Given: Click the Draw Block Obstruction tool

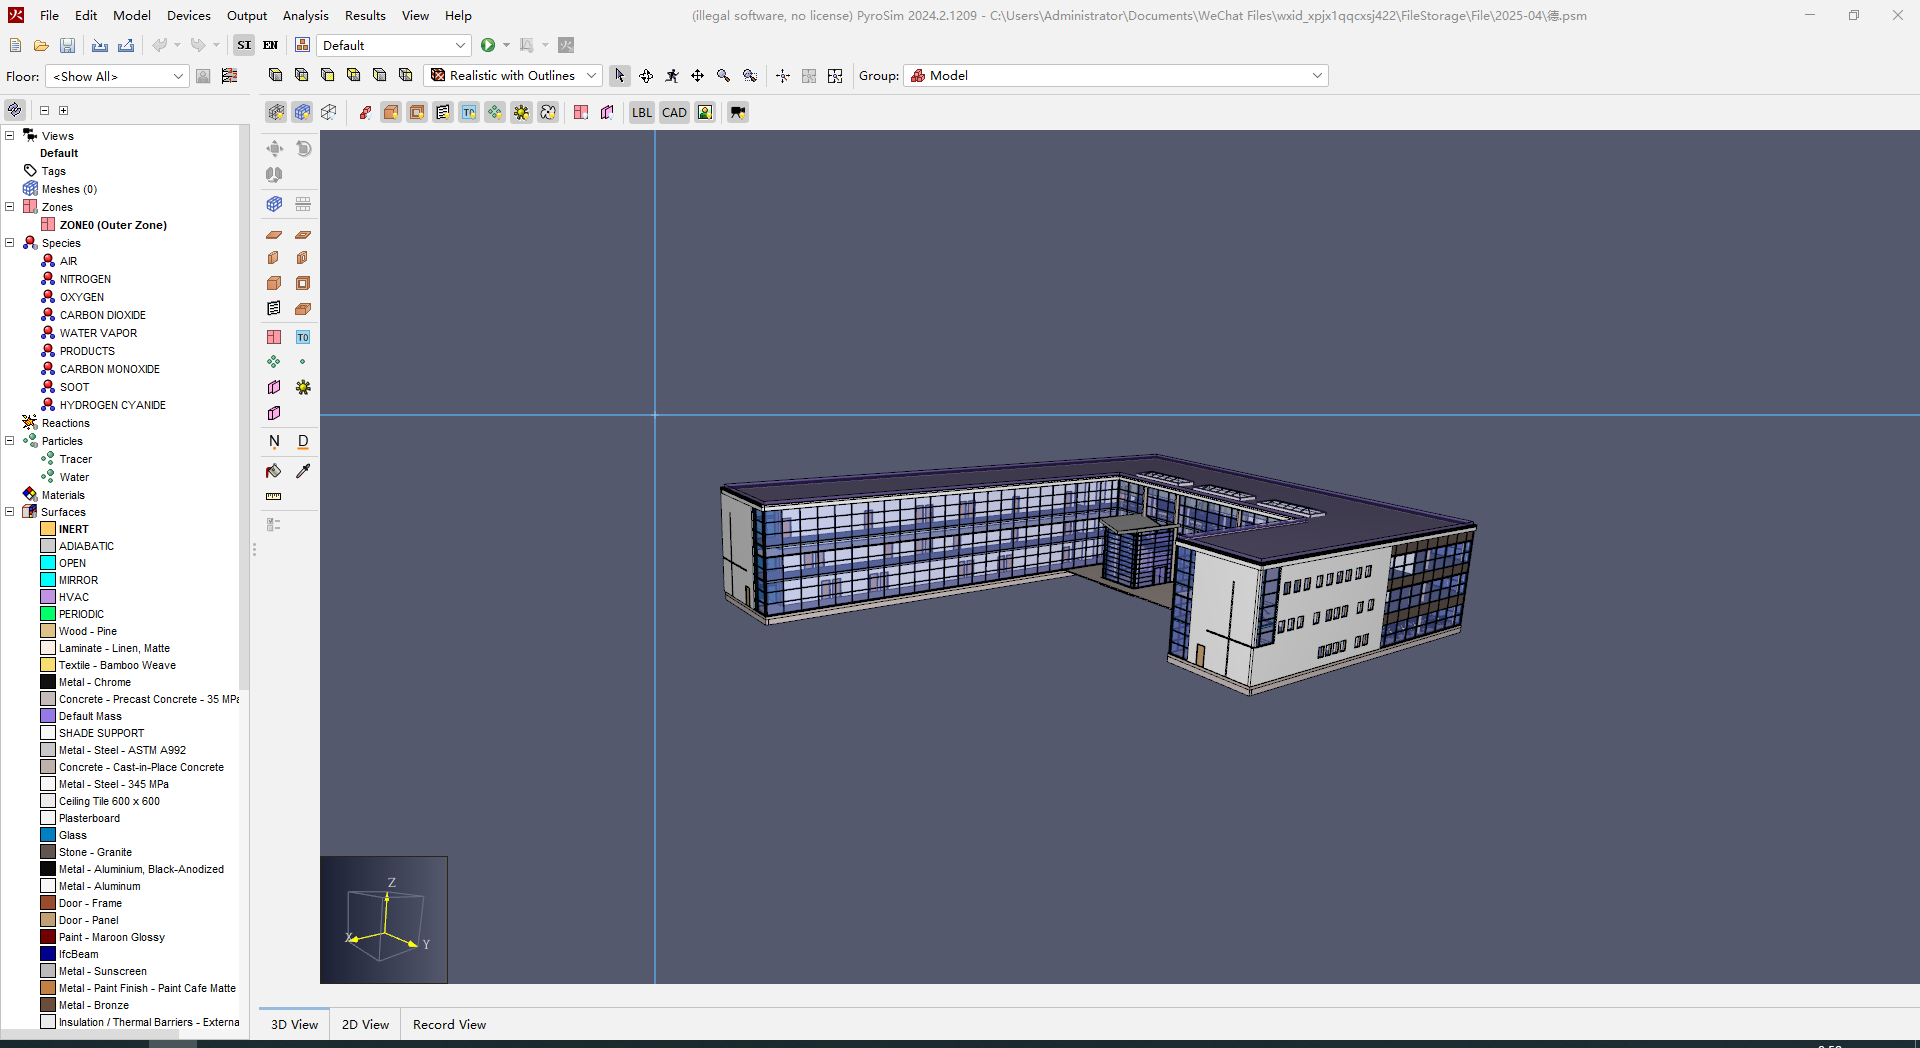Looking at the screenshot, I should [274, 283].
